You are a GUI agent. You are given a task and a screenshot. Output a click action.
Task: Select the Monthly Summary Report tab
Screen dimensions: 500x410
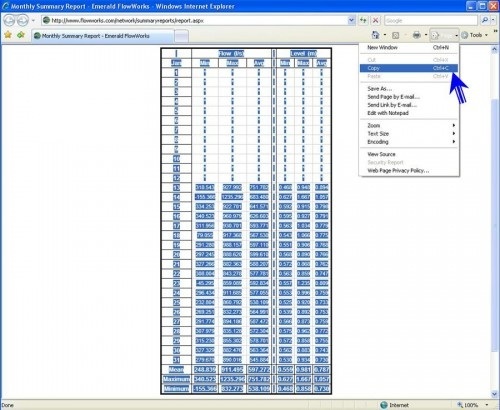(103, 36)
